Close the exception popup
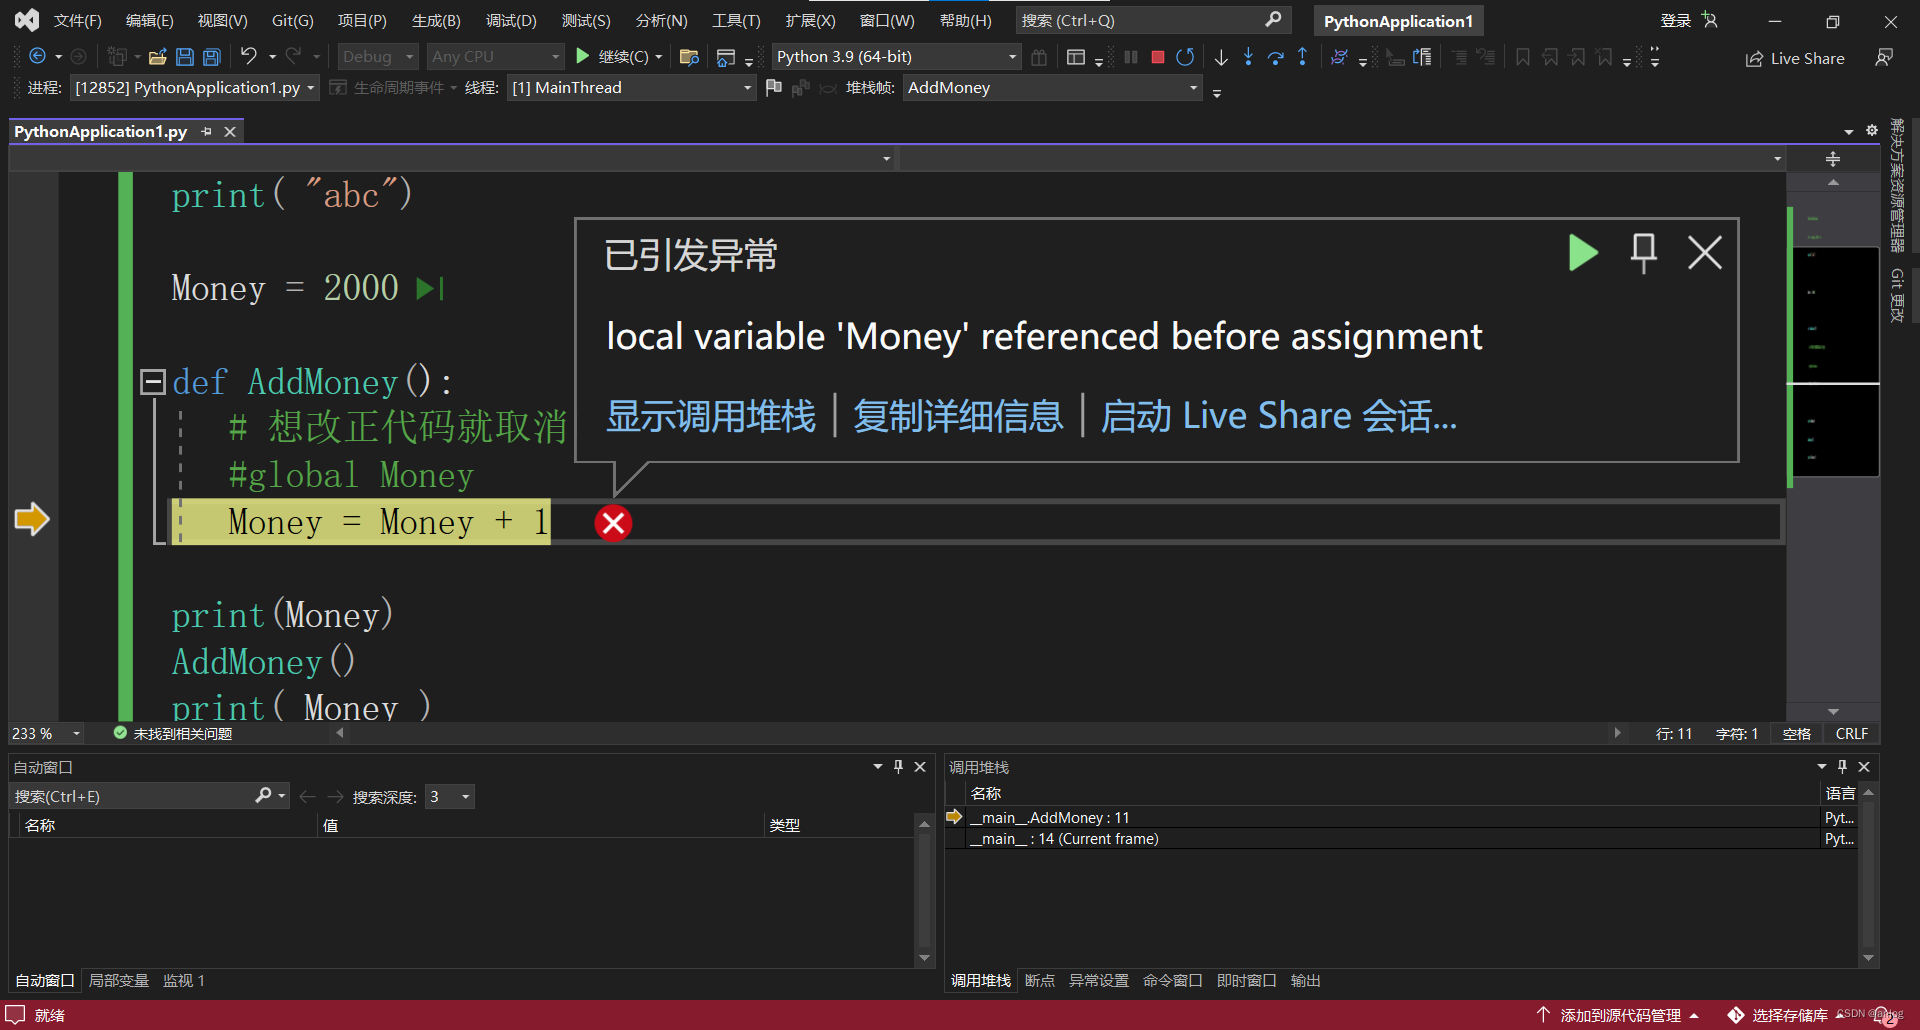 pyautogui.click(x=1705, y=253)
